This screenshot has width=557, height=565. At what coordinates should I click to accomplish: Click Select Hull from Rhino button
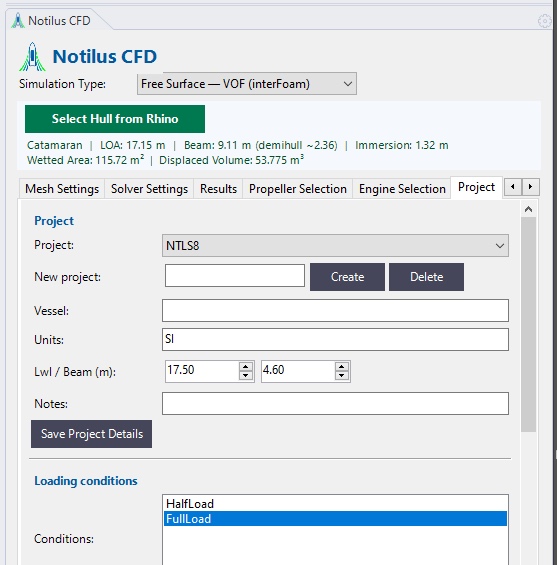[115, 119]
